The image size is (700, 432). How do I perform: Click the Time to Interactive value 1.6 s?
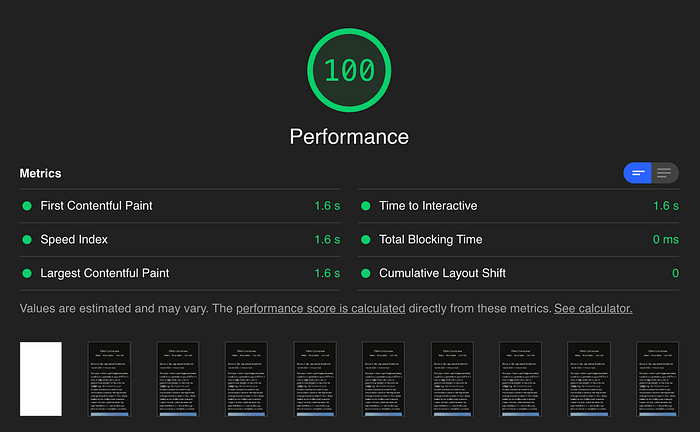tap(666, 206)
